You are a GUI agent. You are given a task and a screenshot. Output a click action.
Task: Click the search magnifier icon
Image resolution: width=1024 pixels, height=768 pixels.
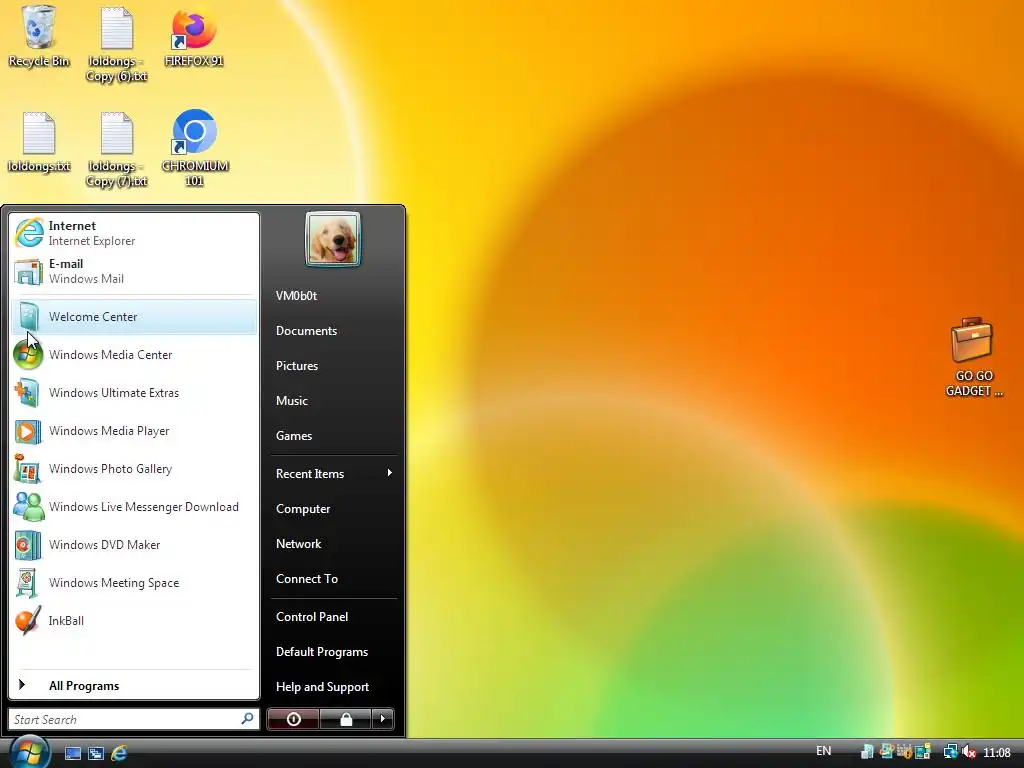pyautogui.click(x=248, y=718)
